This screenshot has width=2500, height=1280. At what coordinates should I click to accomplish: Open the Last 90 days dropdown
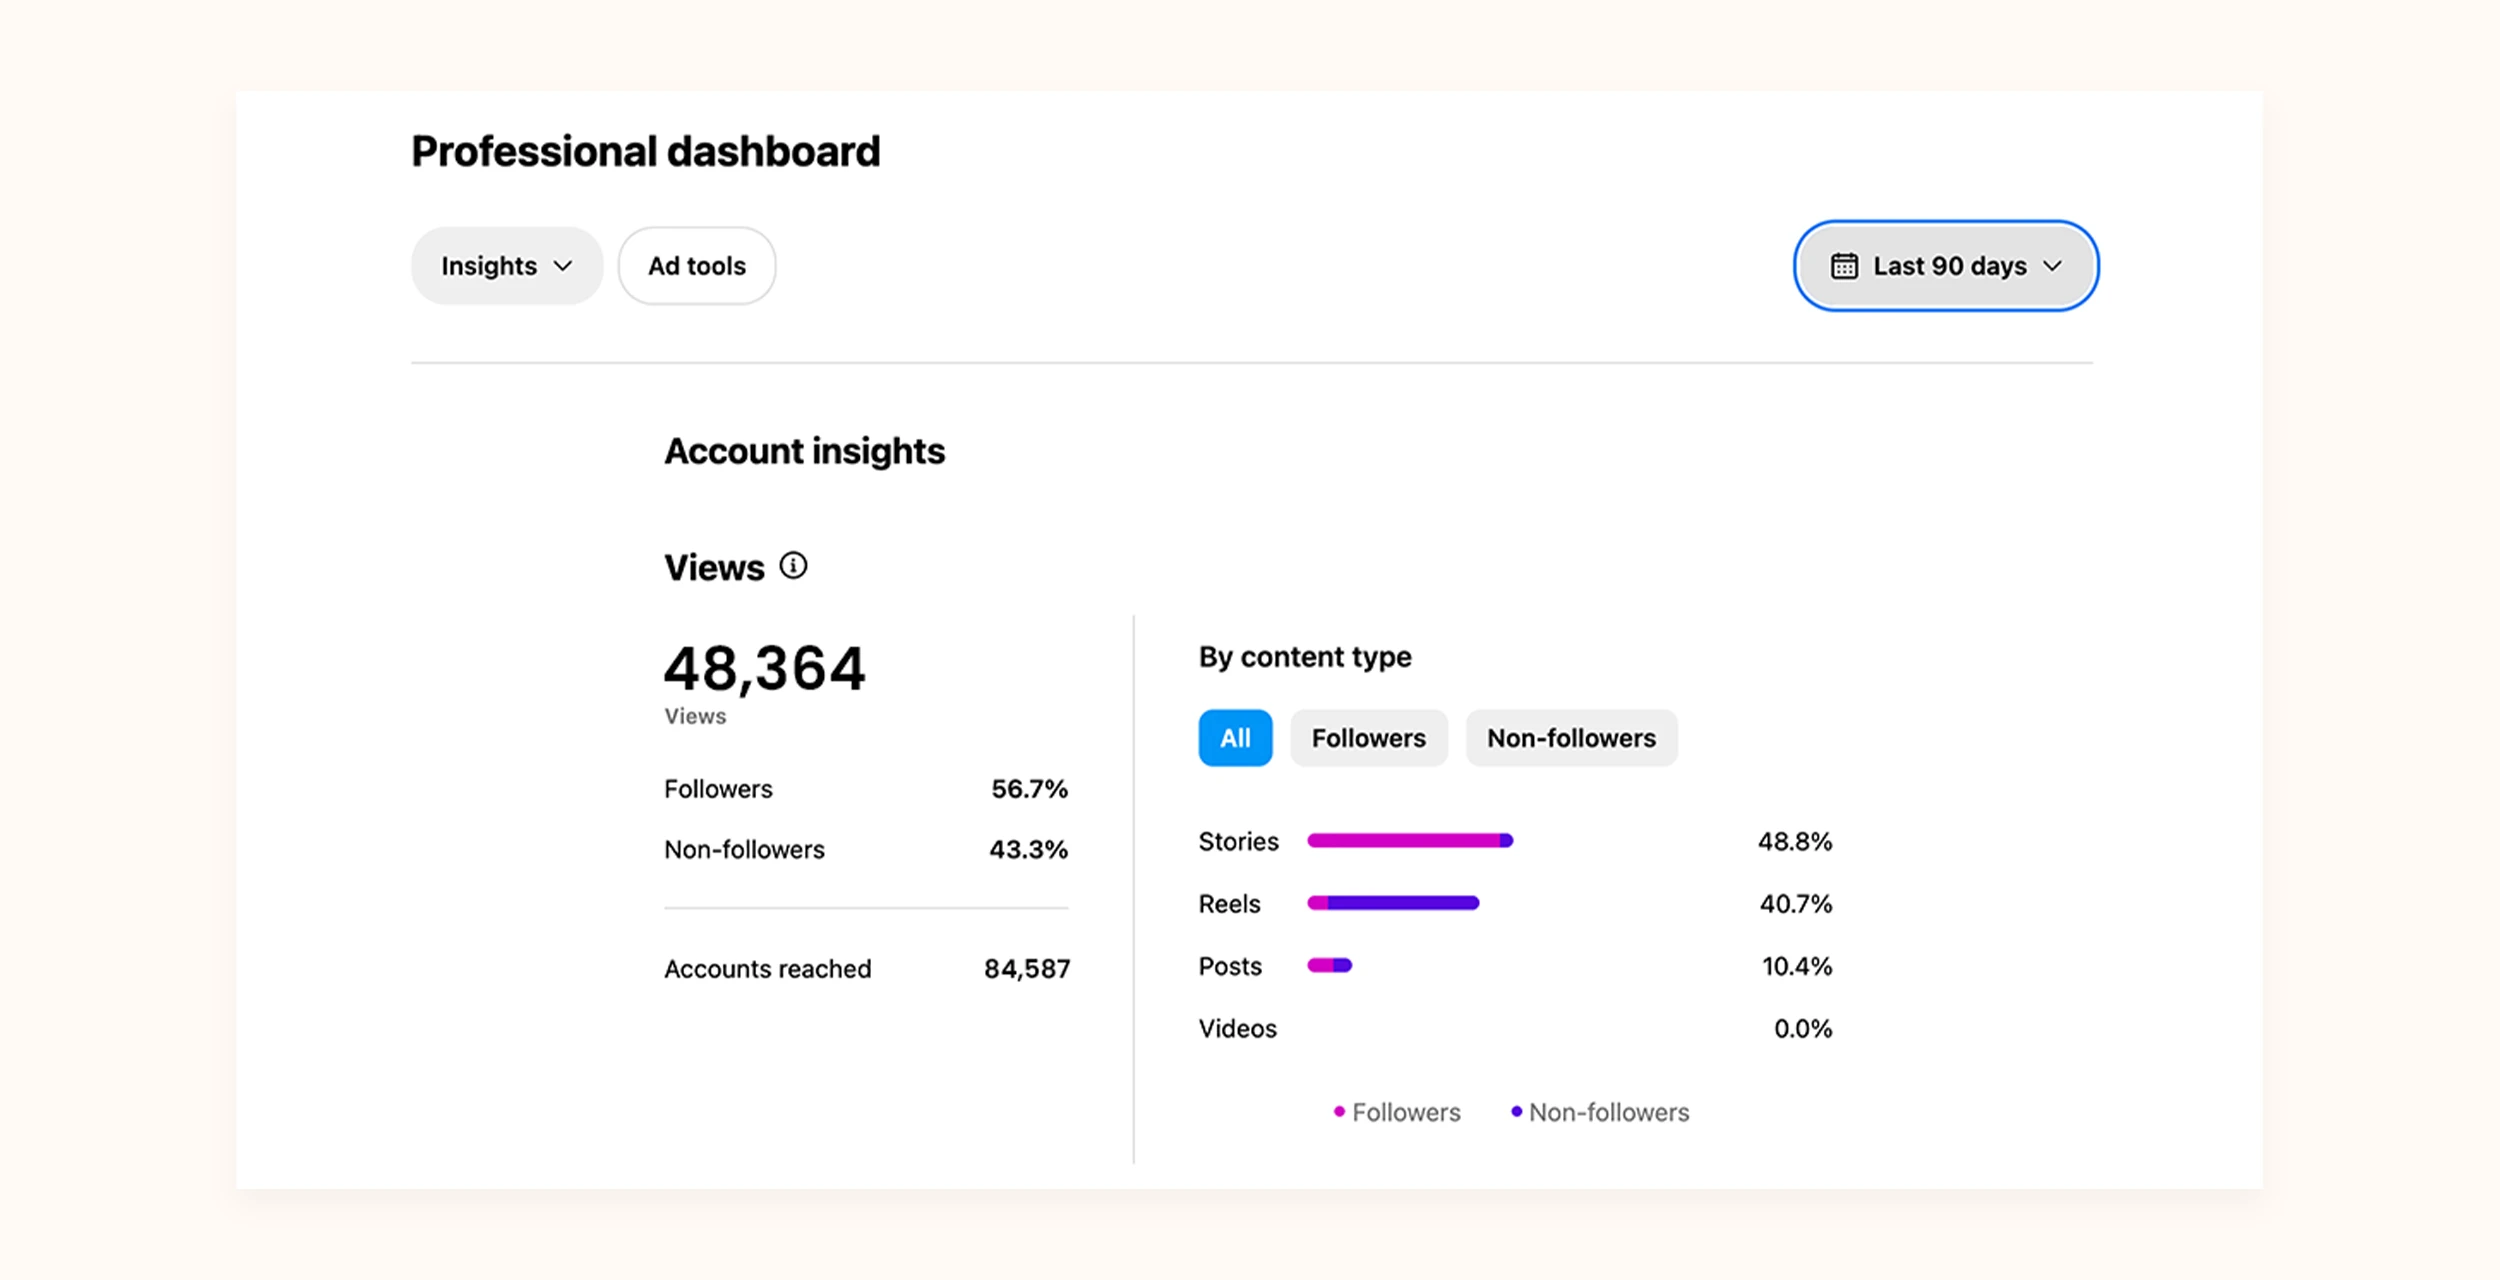pos(1948,266)
